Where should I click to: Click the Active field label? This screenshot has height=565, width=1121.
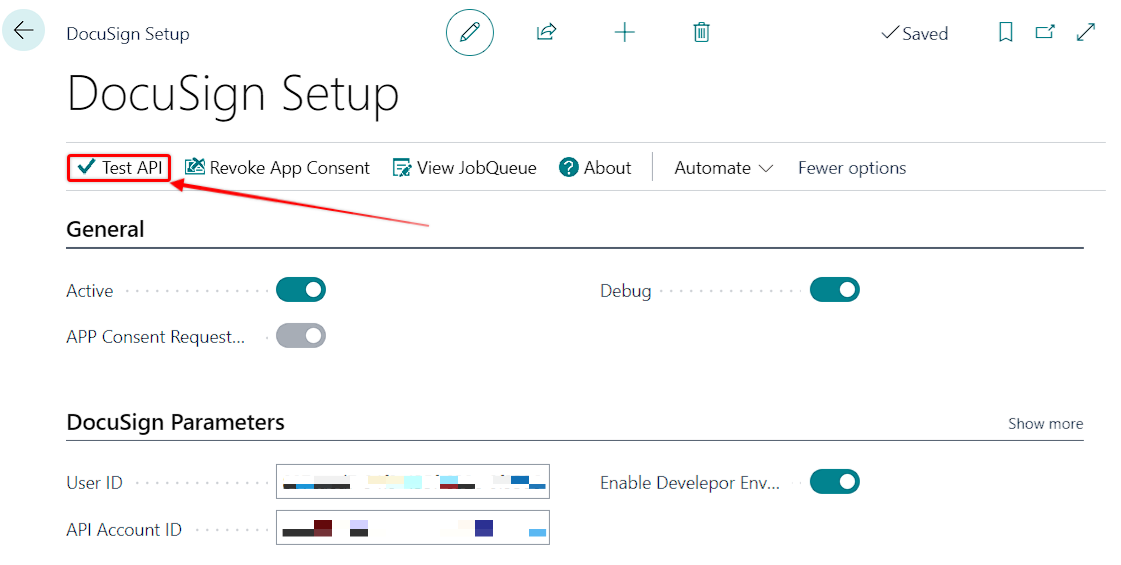89,291
